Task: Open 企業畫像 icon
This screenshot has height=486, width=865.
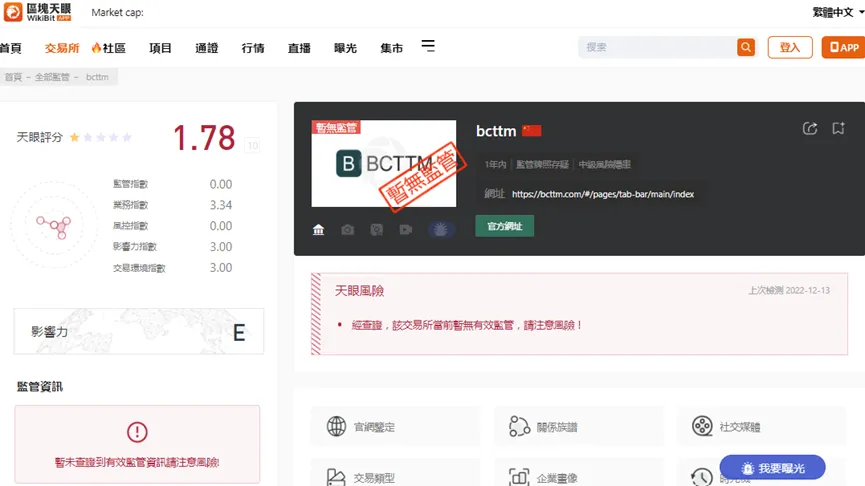Action: click(x=519, y=477)
